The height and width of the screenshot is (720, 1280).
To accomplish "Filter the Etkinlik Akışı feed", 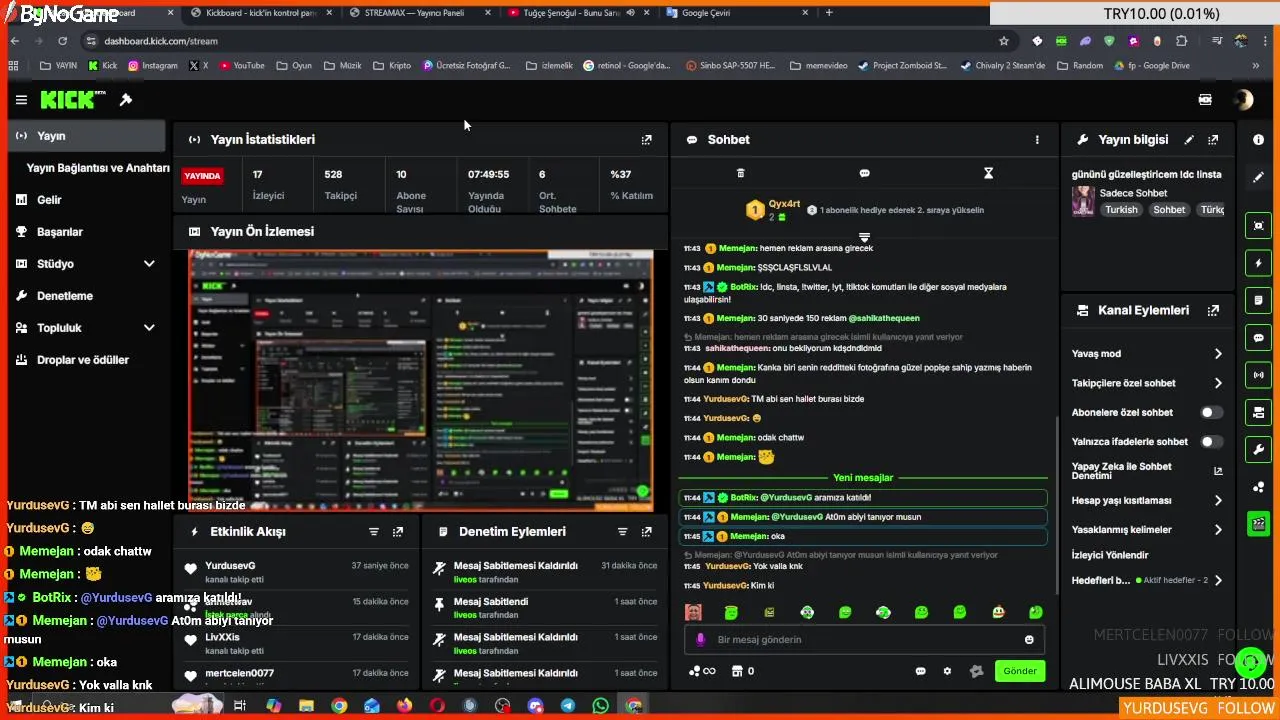I will pos(374,532).
